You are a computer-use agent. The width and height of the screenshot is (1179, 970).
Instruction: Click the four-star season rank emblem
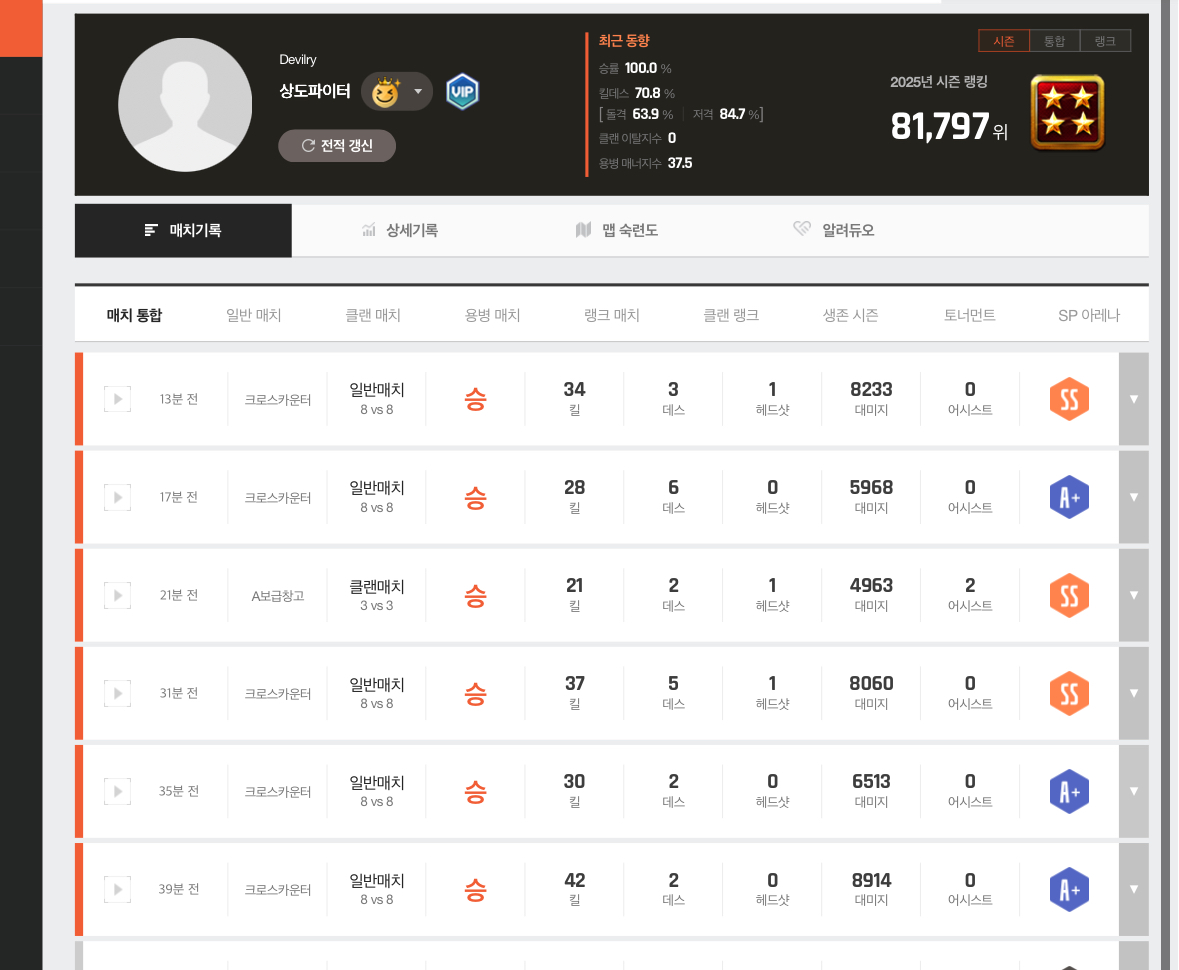pyautogui.click(x=1067, y=112)
